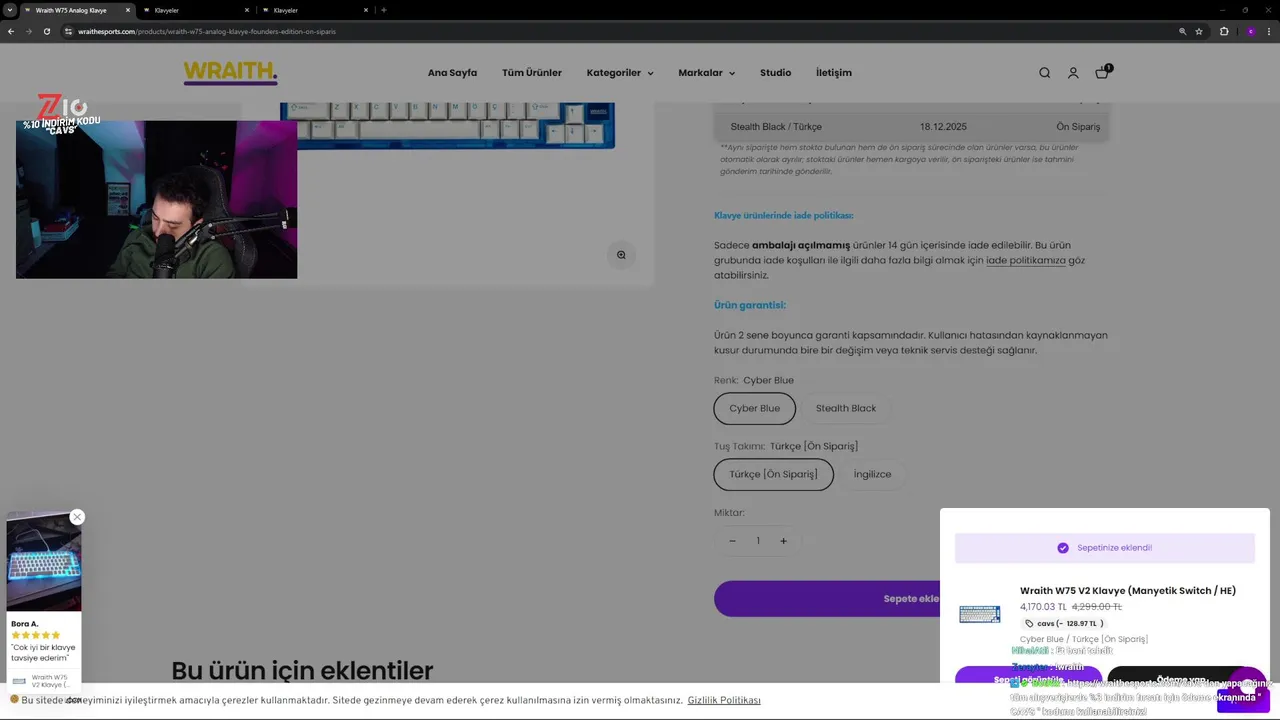Select Türkçe [Ön Sipariş] keycap option

tap(774, 474)
